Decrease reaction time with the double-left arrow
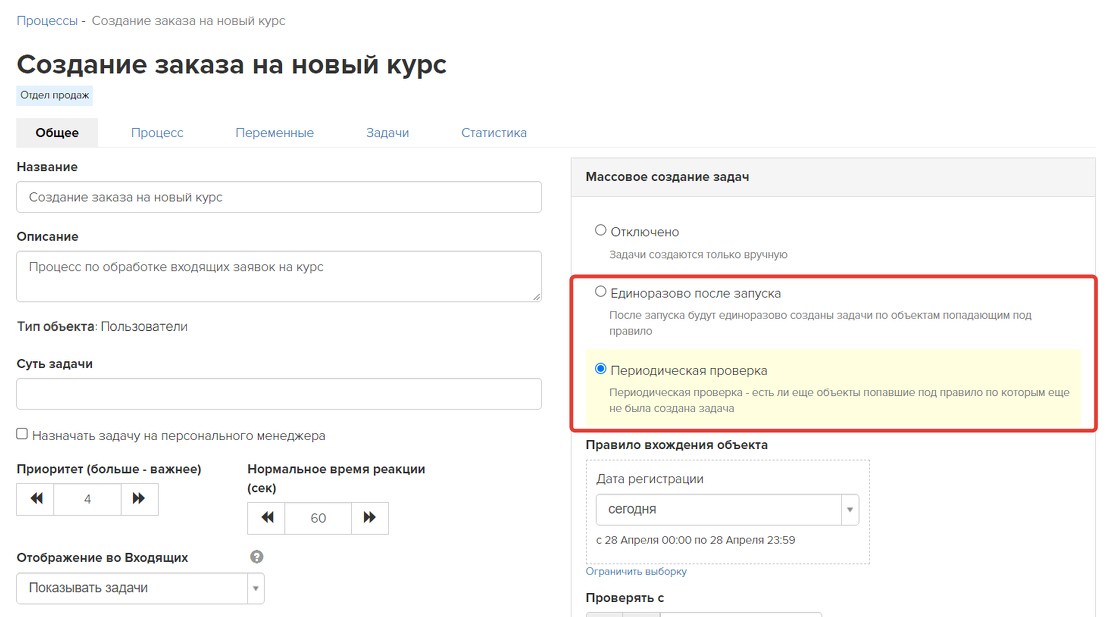This screenshot has width=1117, height=617. point(266,518)
